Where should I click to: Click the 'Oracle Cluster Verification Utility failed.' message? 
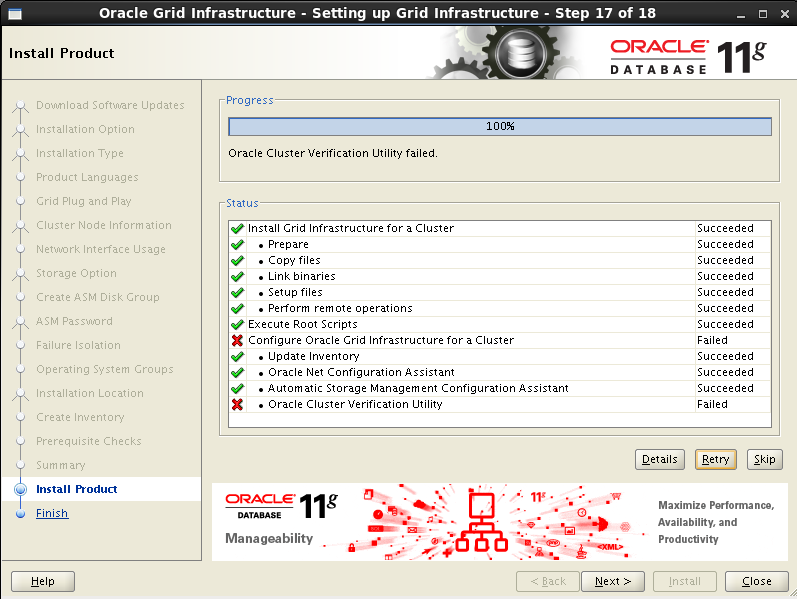pos(333,154)
